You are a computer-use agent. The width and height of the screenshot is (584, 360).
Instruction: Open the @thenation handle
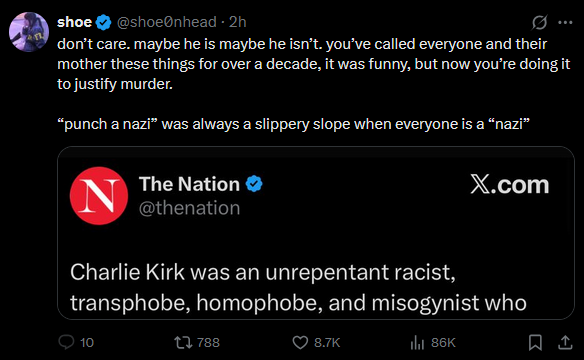tap(189, 208)
